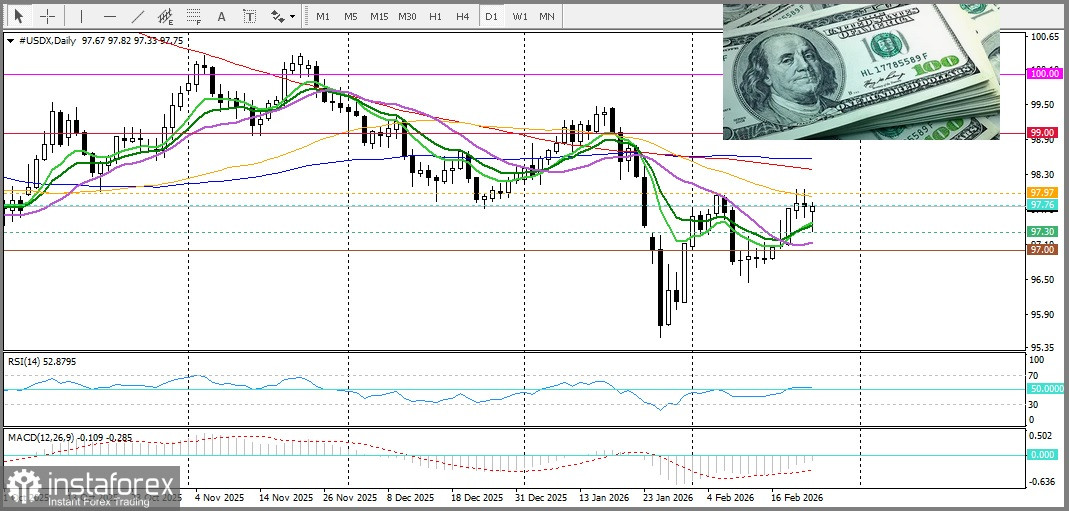Activate the crosshair tool

46,16
